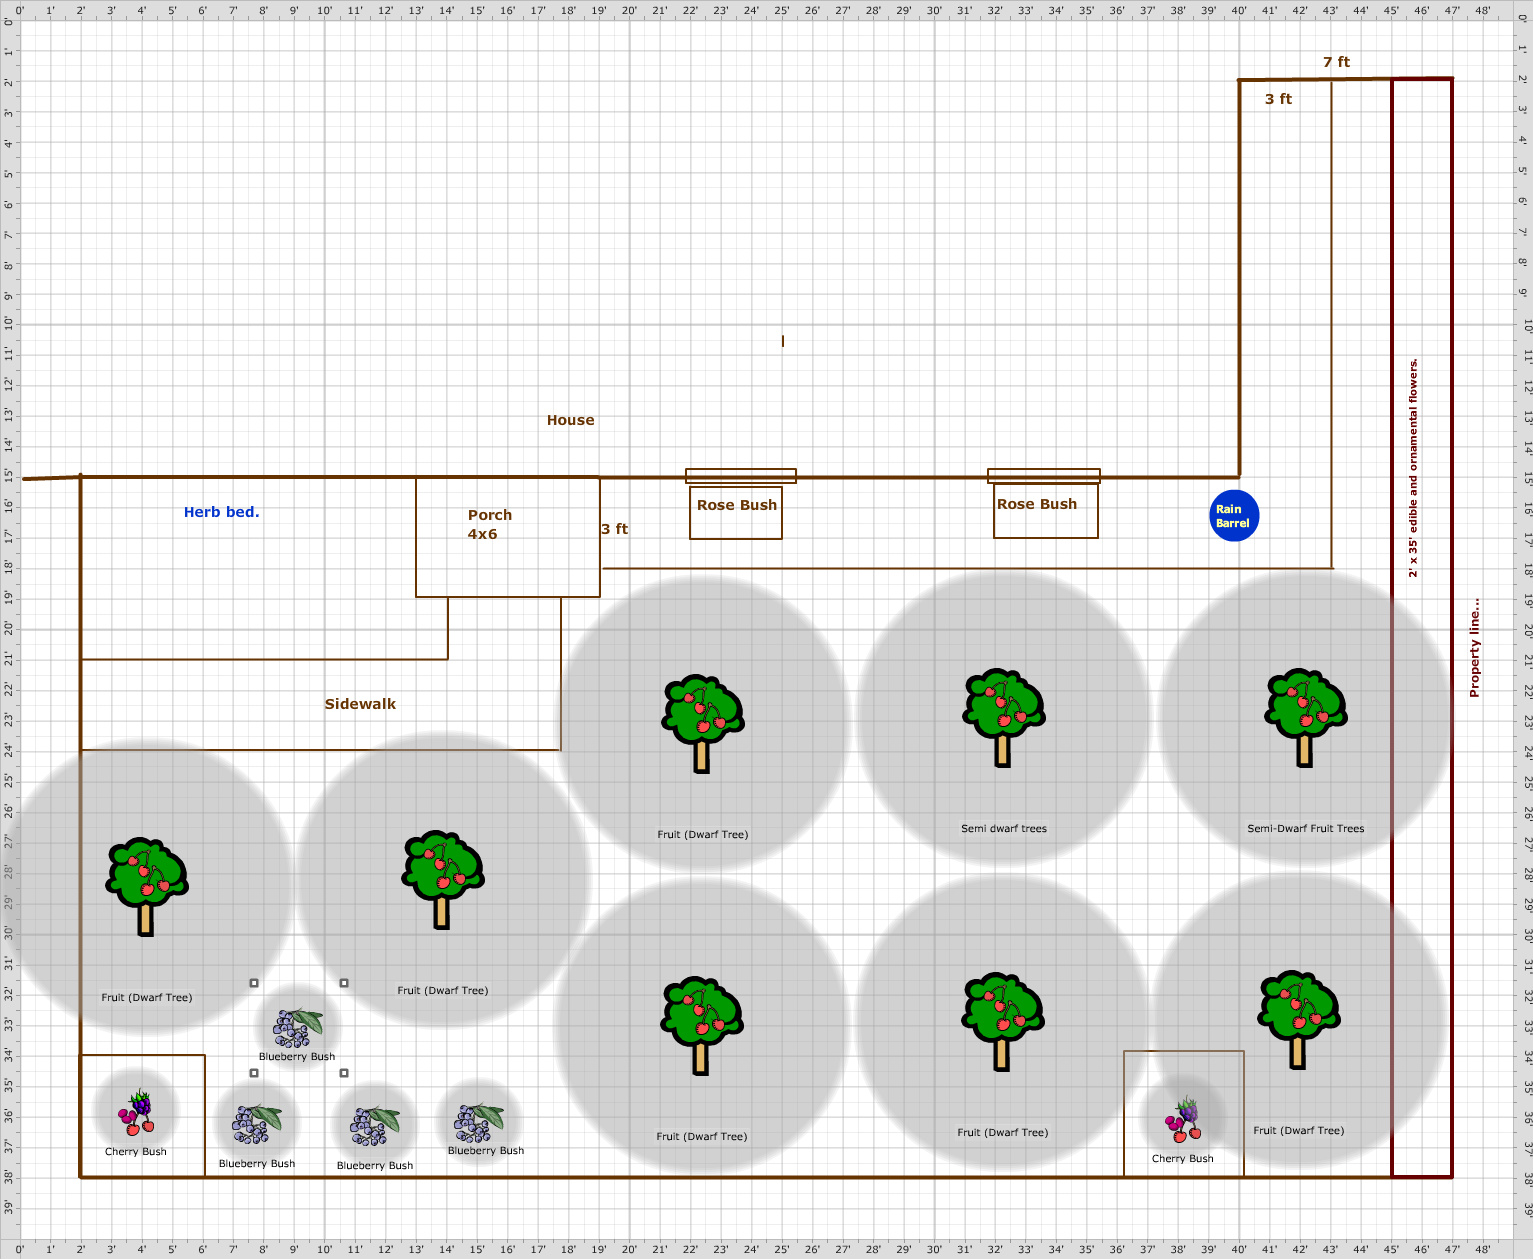This screenshot has width=1533, height=1259.
Task: Select the 3 ft label near the top right
Action: (1278, 99)
